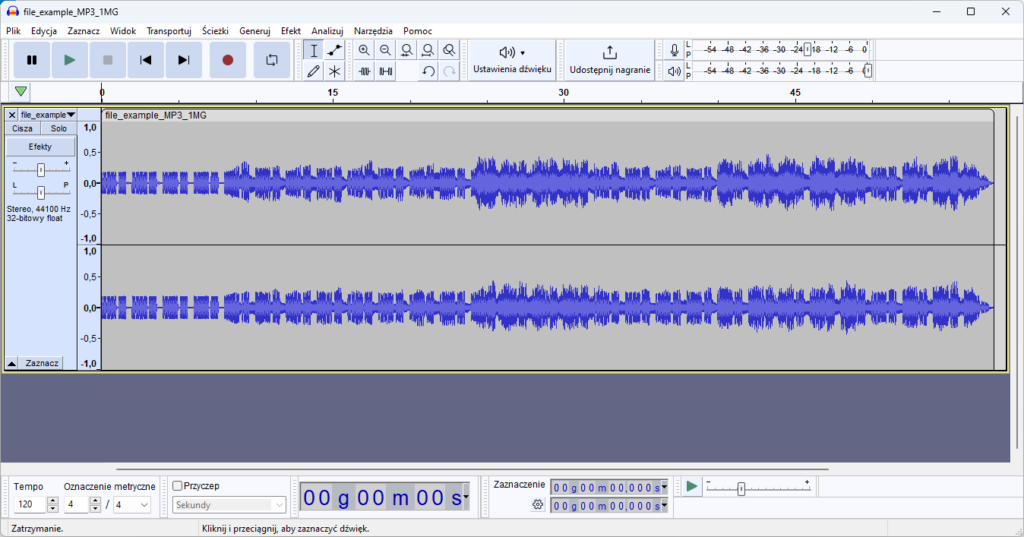Viewport: 1024px width, 537px height.
Task: Open the Widok menu
Action: [x=123, y=31]
